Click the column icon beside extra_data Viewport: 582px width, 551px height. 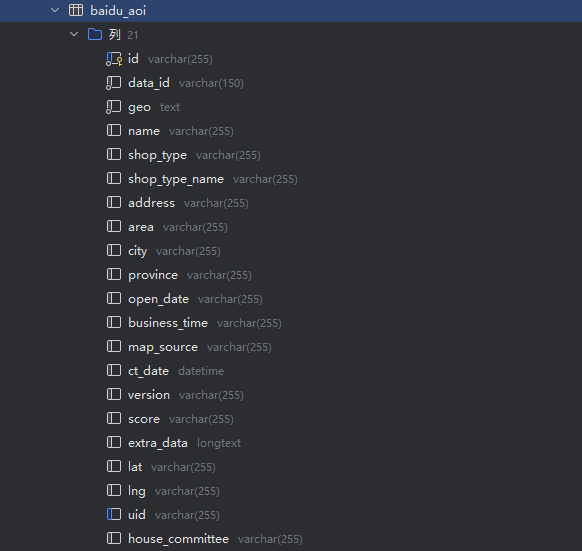(114, 443)
